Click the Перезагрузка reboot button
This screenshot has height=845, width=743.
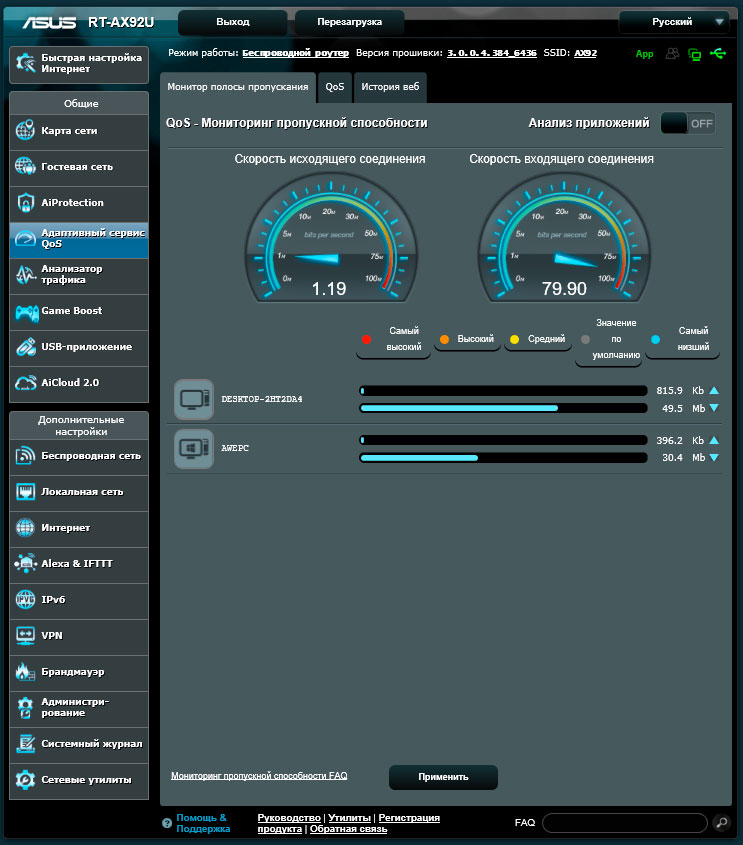[x=350, y=22]
